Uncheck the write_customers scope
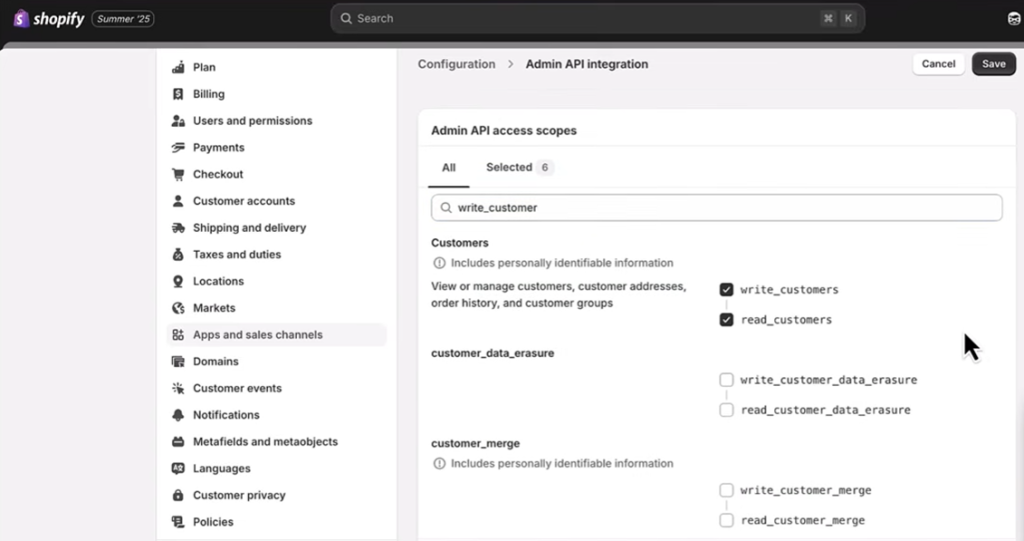This screenshot has height=541, width=1024. click(726, 289)
